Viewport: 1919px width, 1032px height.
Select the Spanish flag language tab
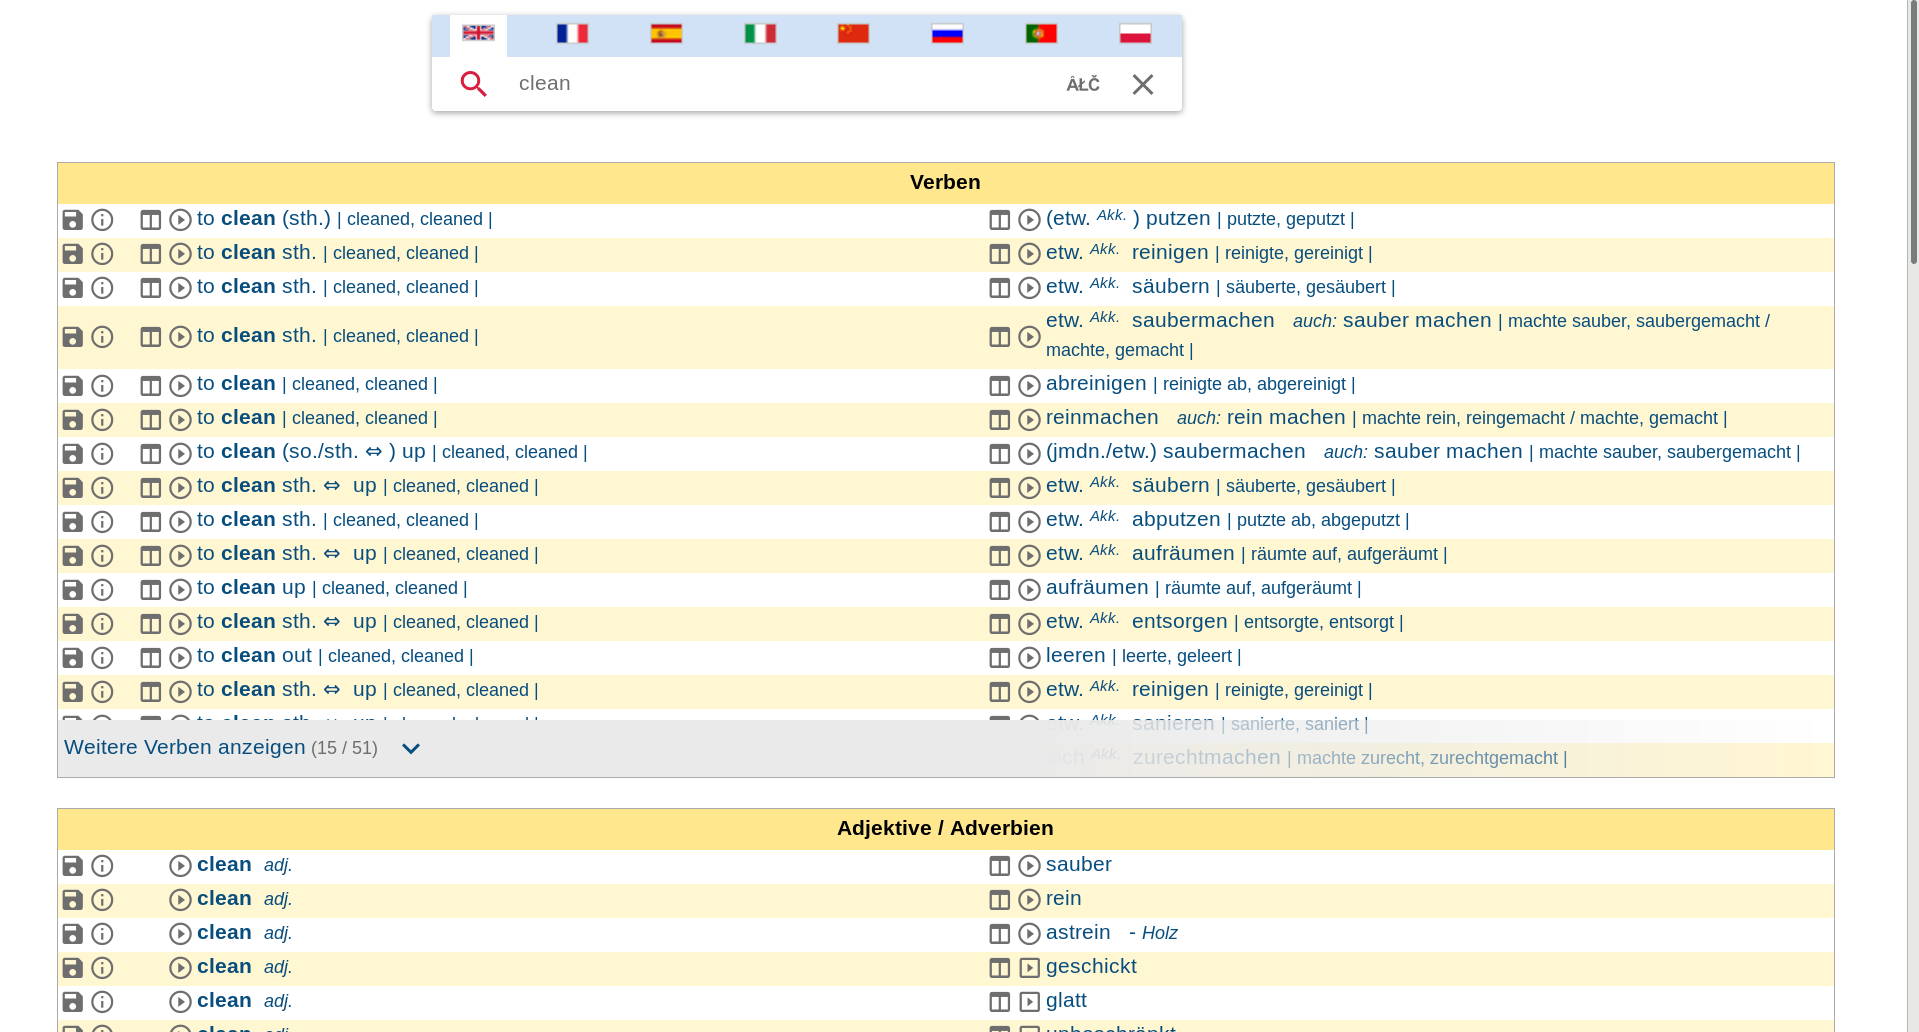[x=666, y=35]
